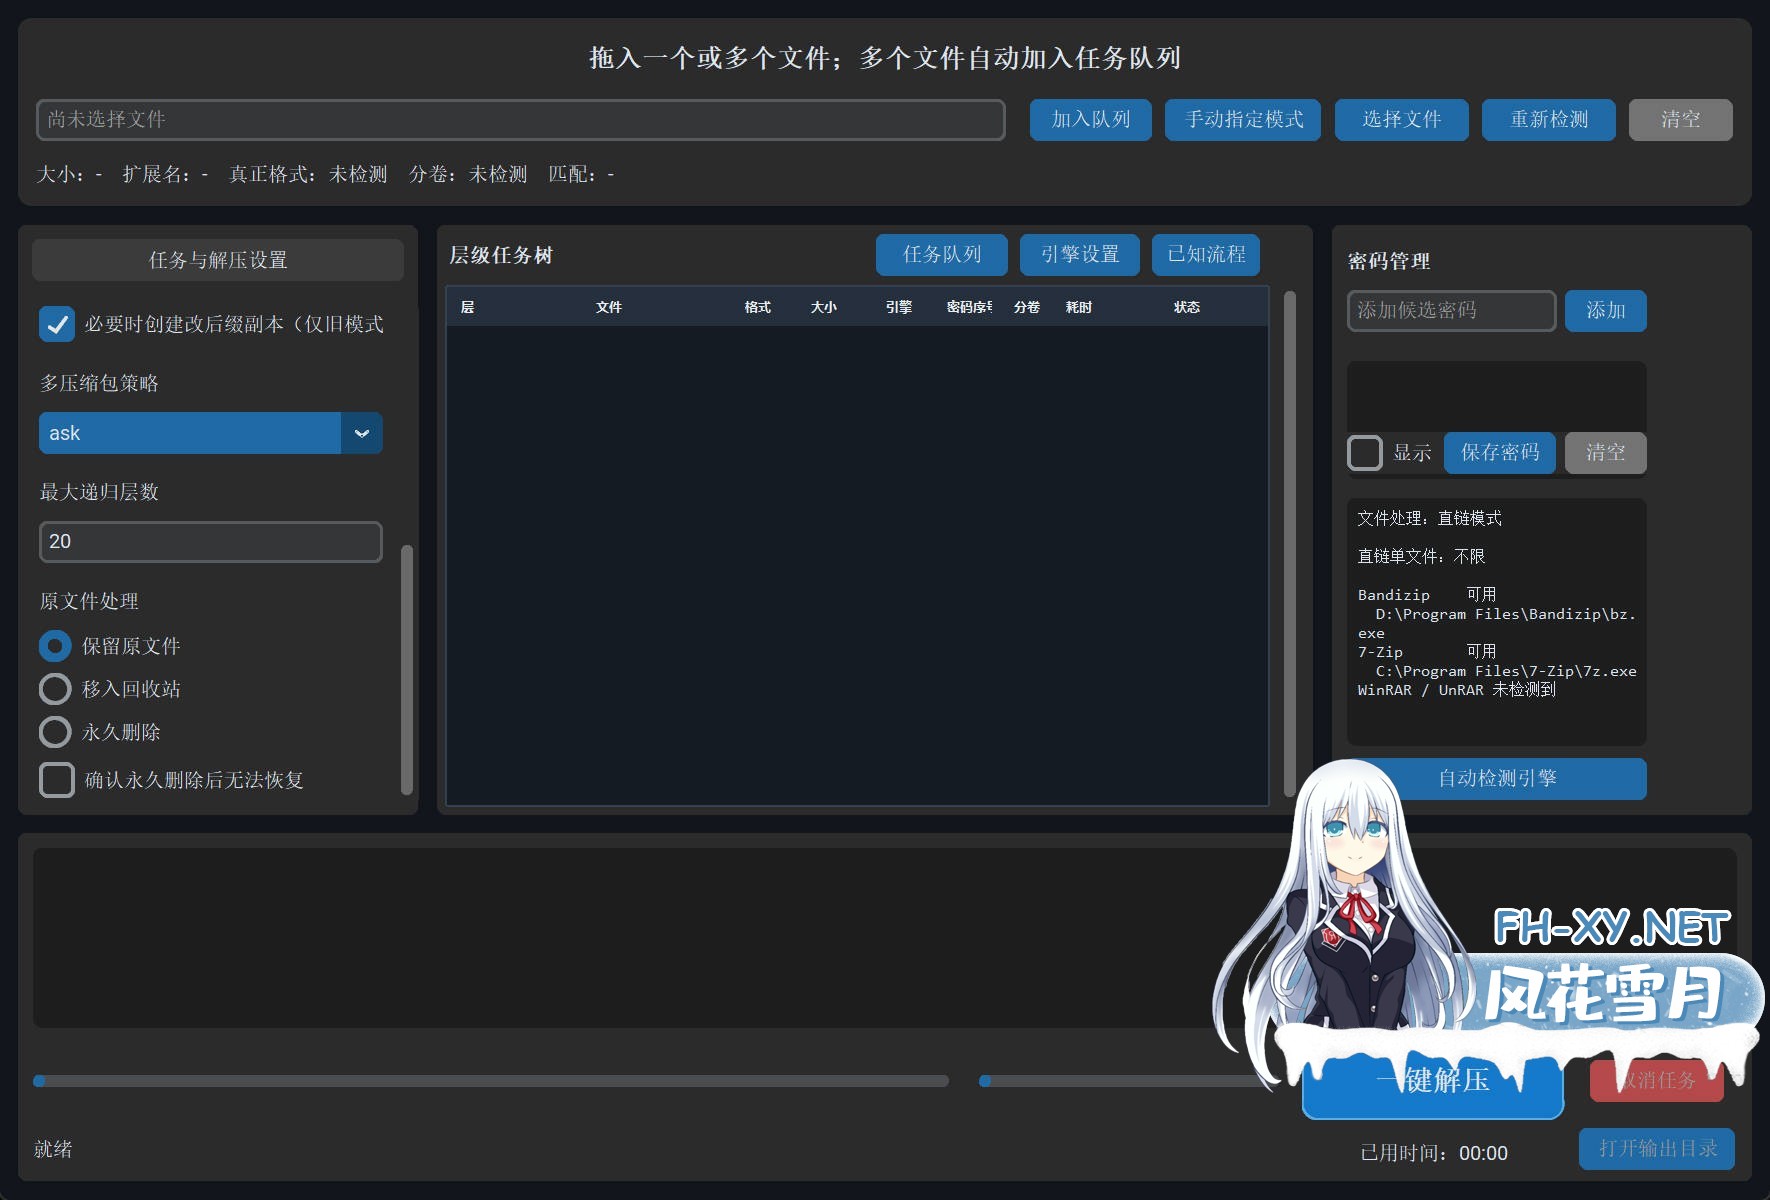Click the 加入队列 button
Viewport: 1770px width, 1200px height.
click(1091, 120)
